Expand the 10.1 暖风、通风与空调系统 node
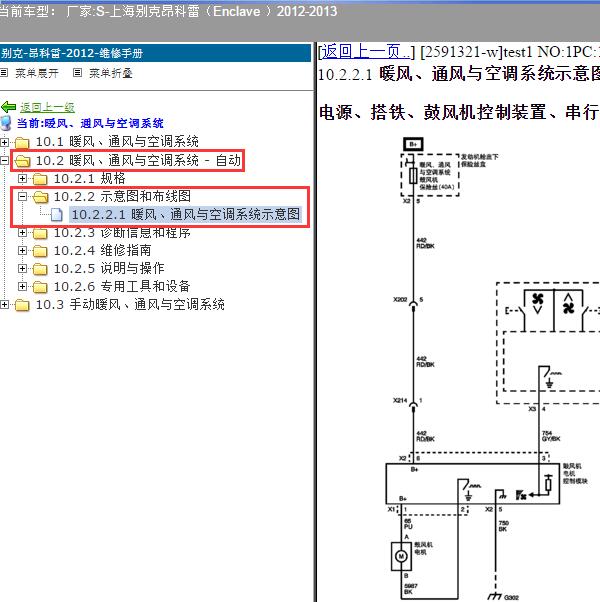This screenshot has height=602, width=600. point(4,142)
